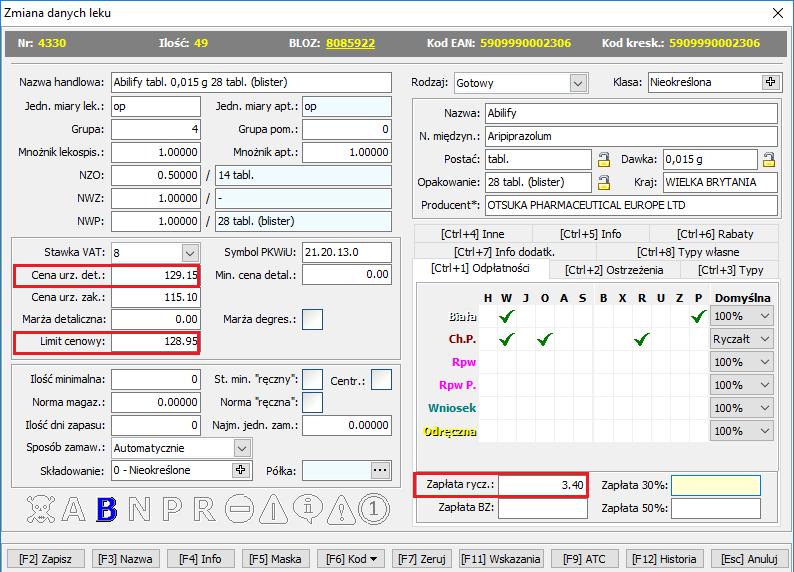Switch to the [Ctrl+4] Inne tab

(x=473, y=234)
